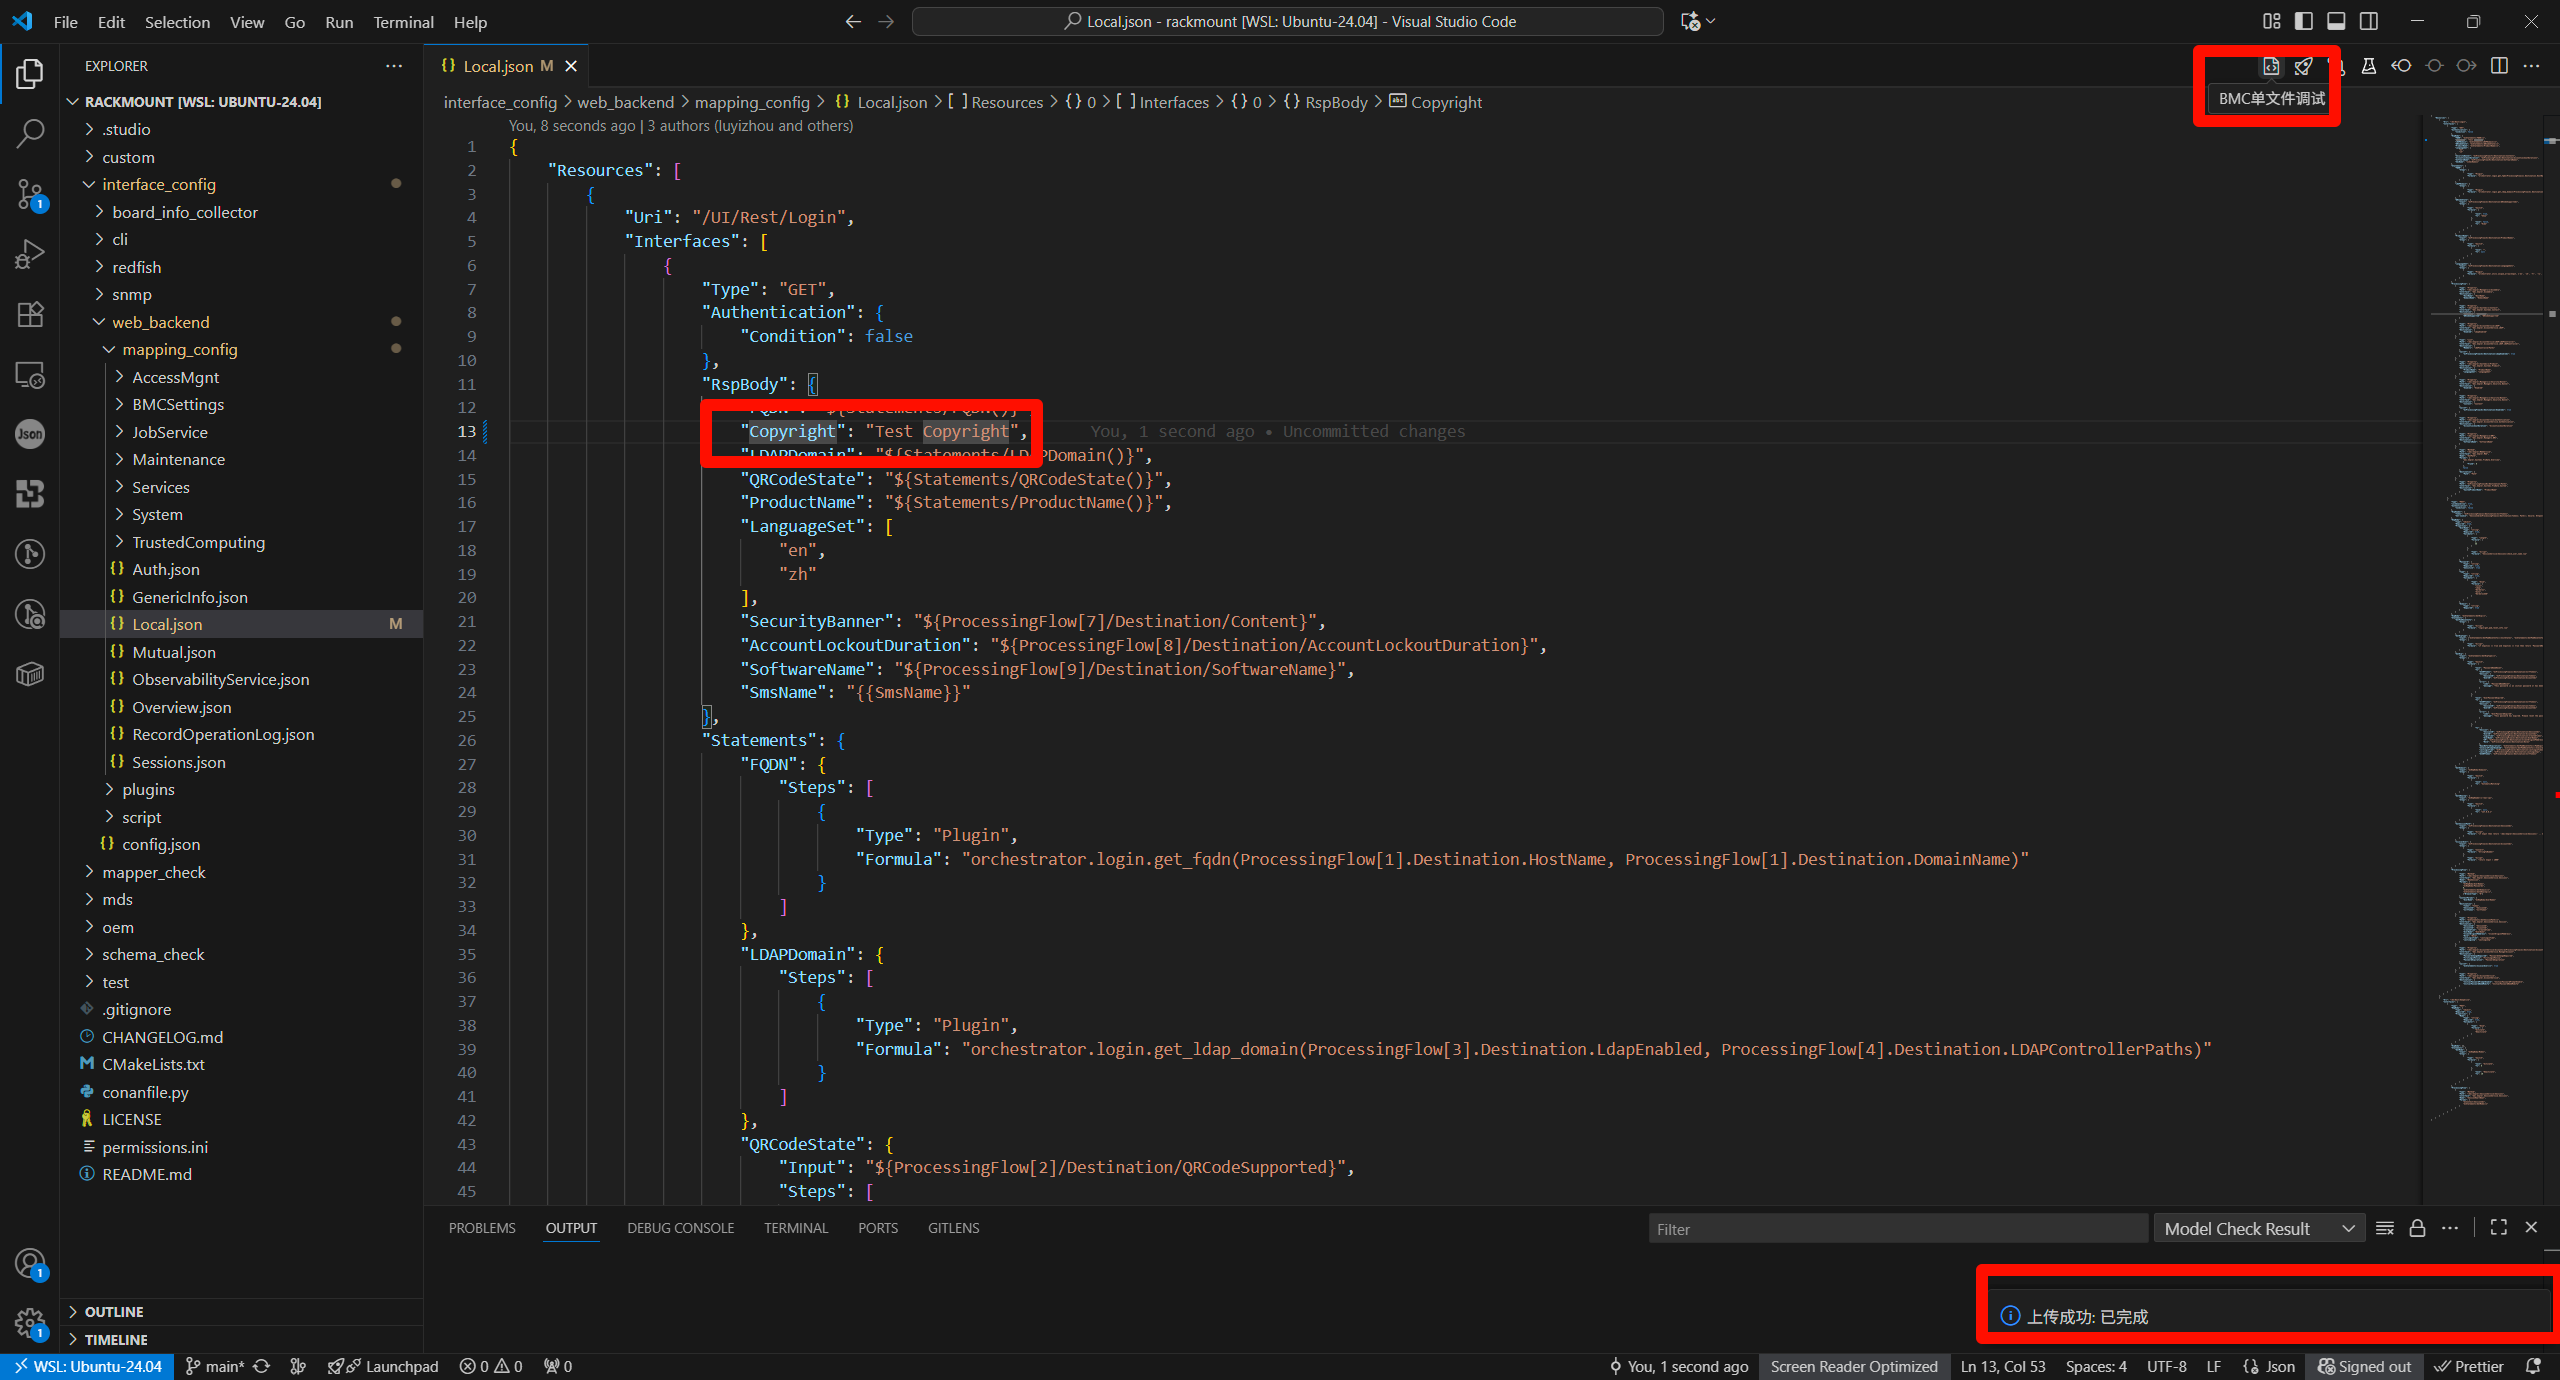Click the rocket icon in editor toolbar
Image resolution: width=2560 pixels, height=1380 pixels.
pos(2303,66)
